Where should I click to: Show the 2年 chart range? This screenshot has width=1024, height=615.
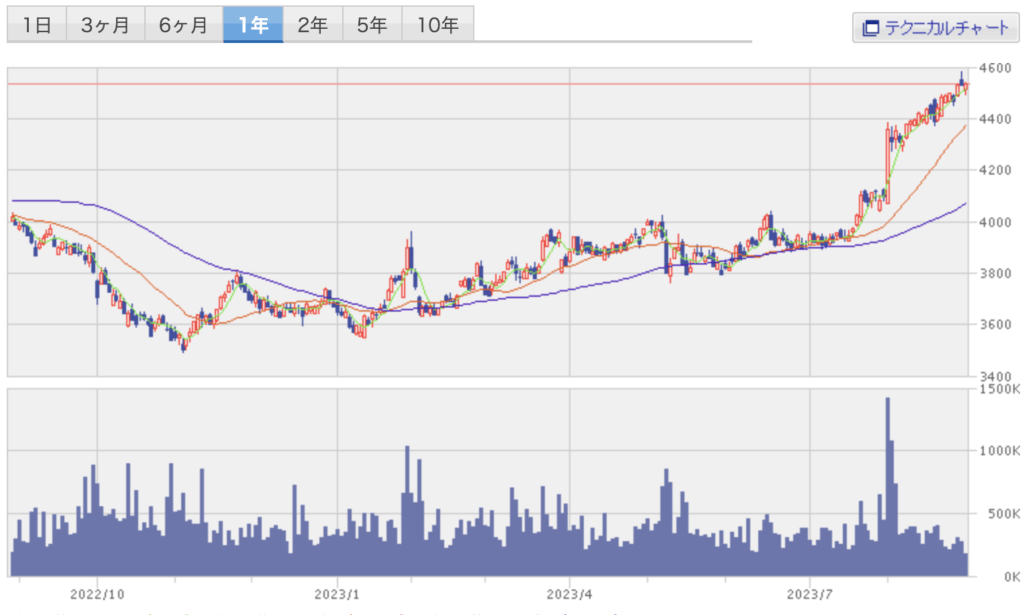313,25
